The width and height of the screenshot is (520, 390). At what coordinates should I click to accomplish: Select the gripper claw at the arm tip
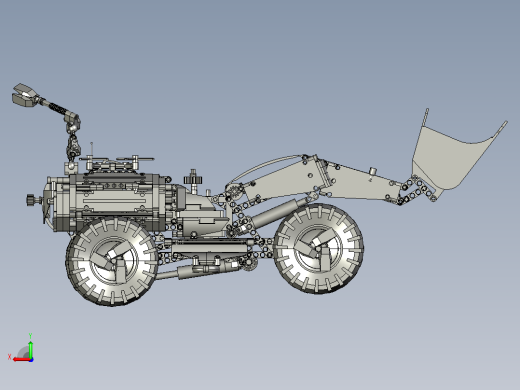[x=25, y=95]
